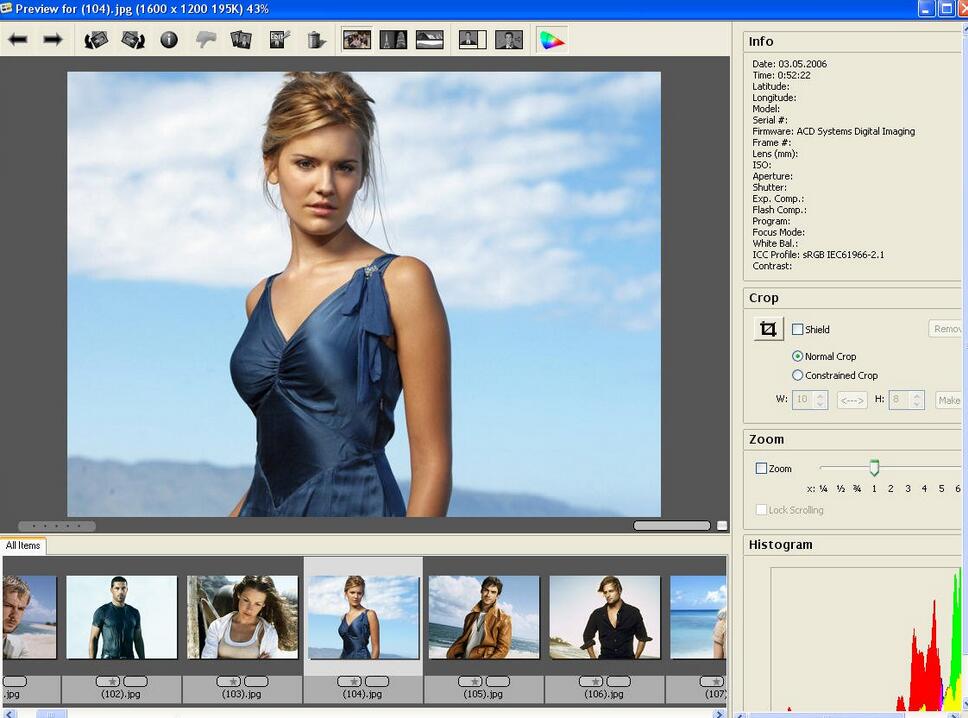Viewport: 968px width, 718px height.
Task: Select the (102).jpg thumbnail of man in t-shirt
Action: (x=122, y=617)
